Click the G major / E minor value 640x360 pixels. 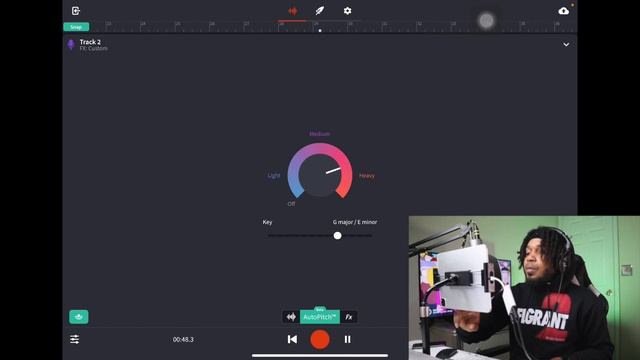(x=355, y=222)
